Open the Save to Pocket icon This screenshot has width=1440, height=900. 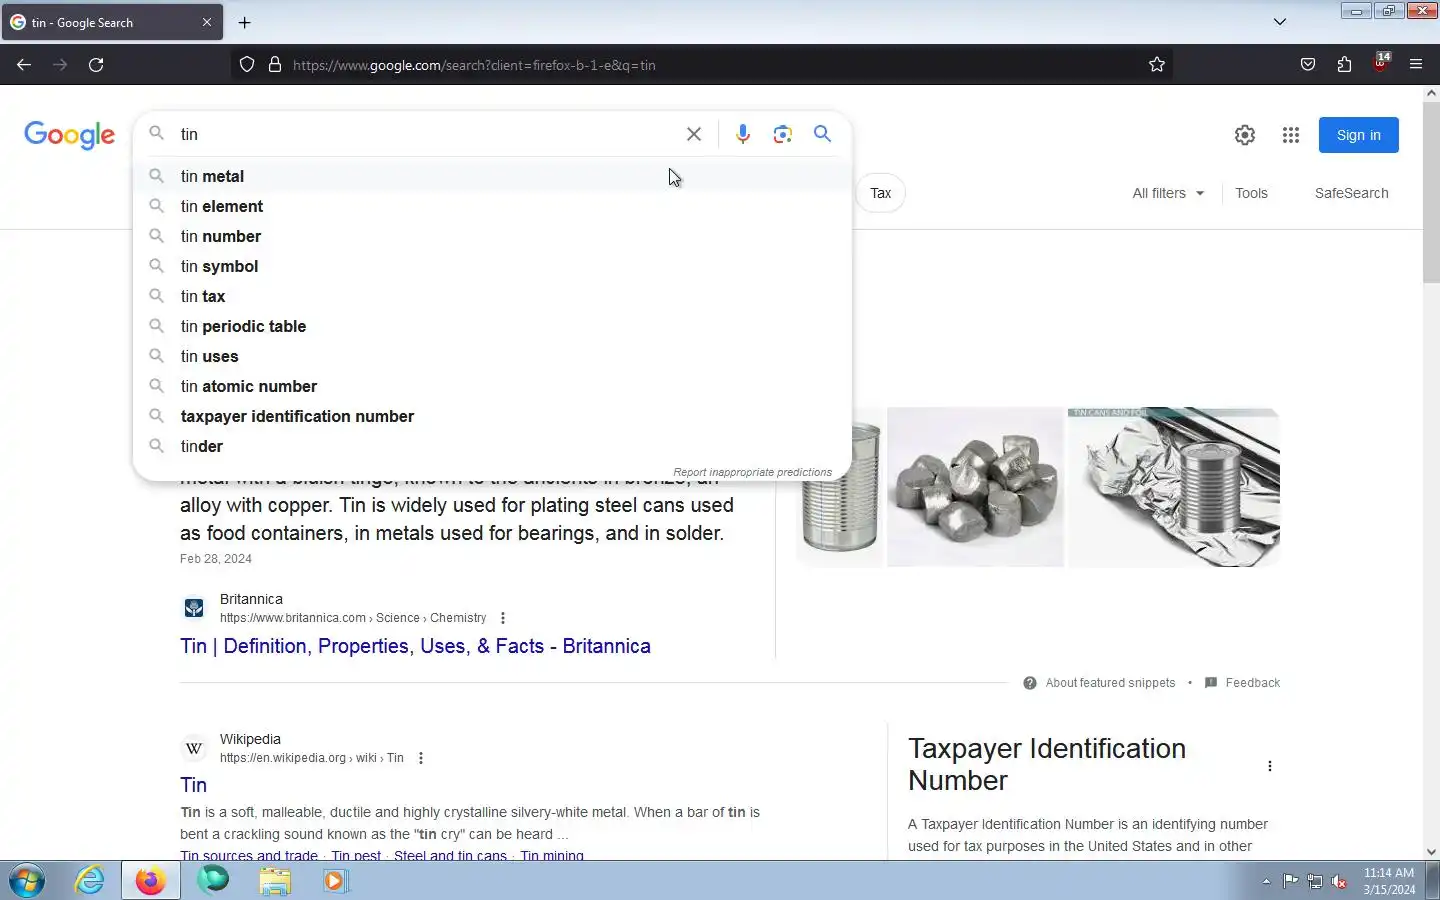(x=1308, y=65)
